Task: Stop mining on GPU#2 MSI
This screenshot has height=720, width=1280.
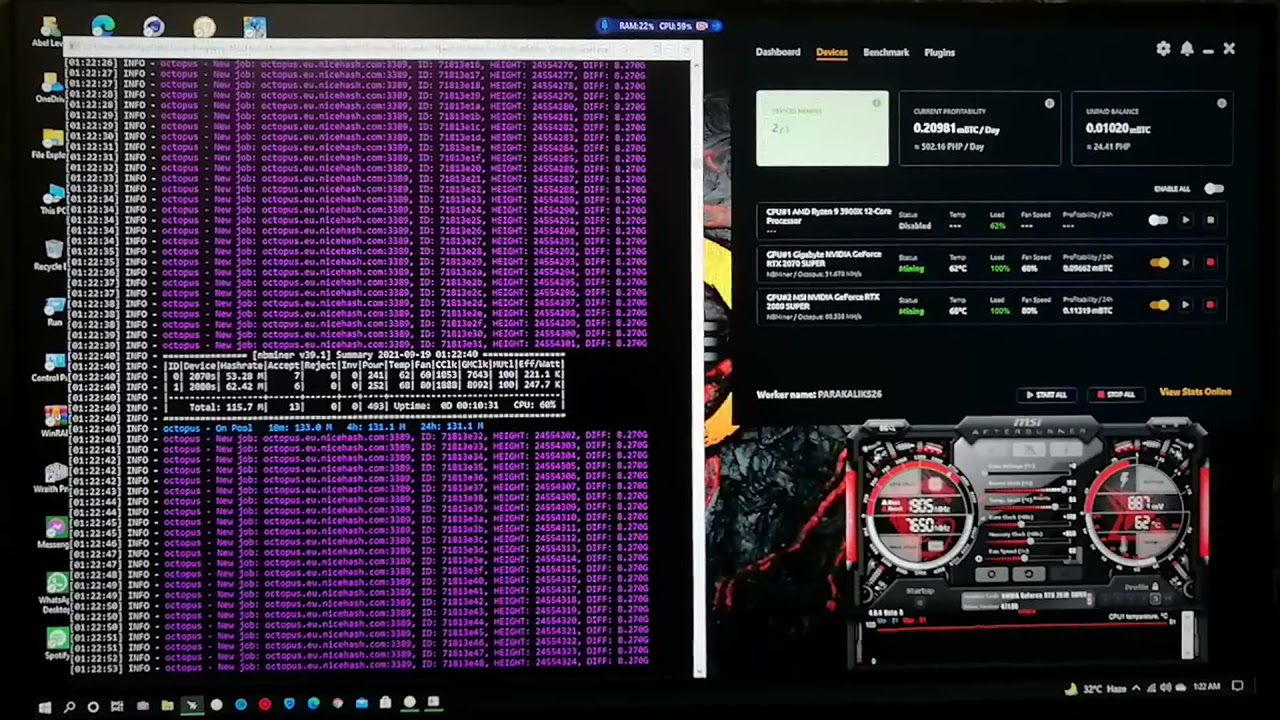Action: [x=1210, y=305]
